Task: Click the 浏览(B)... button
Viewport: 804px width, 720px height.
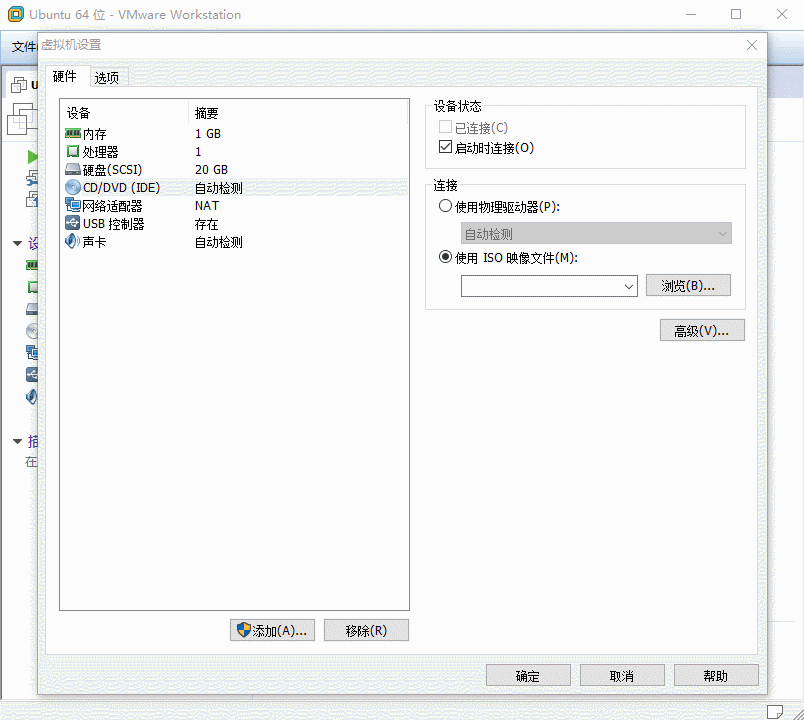Action: [x=688, y=286]
